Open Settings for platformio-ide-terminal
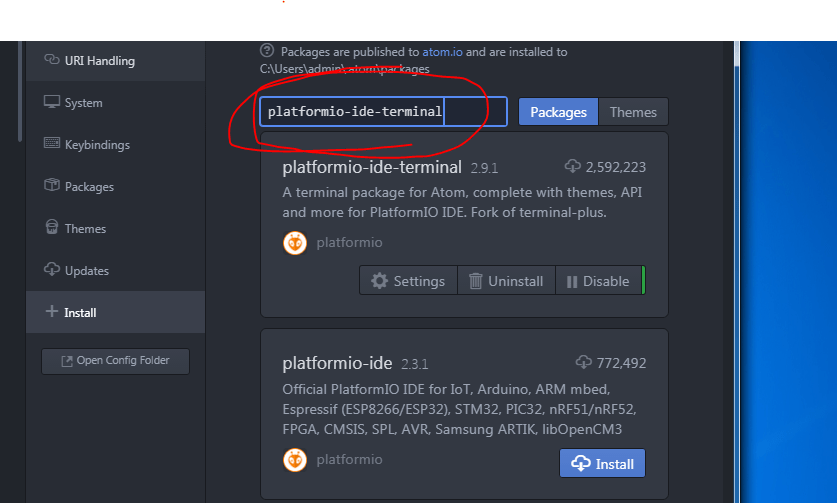This screenshot has width=837, height=503. click(408, 281)
